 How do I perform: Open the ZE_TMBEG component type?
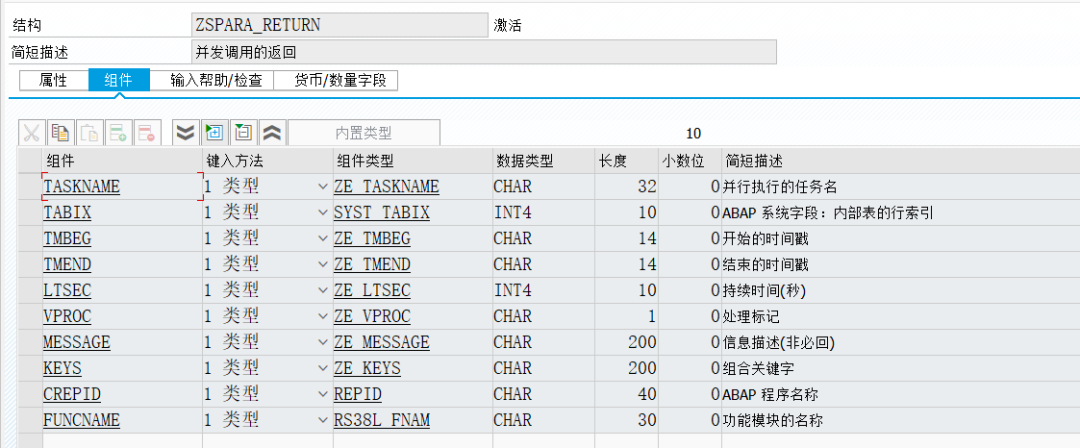[x=372, y=238]
